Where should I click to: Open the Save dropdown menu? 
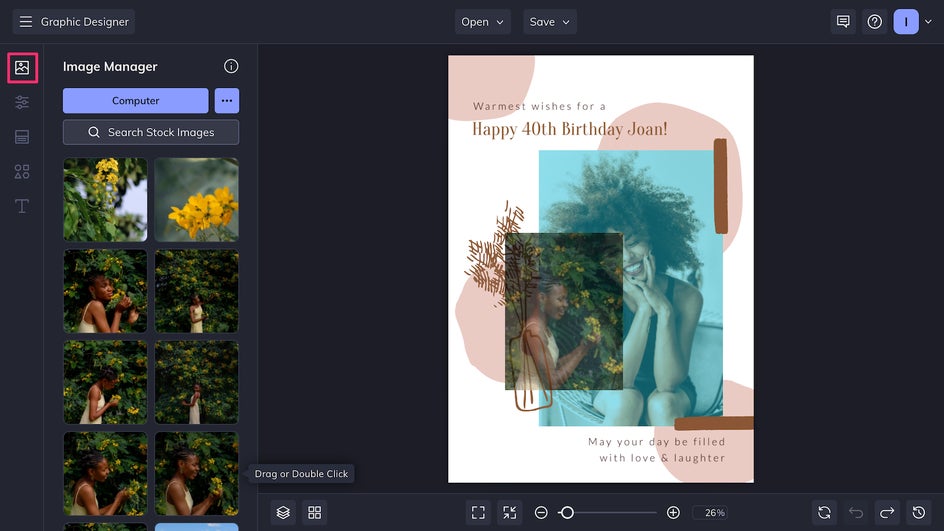(550, 22)
